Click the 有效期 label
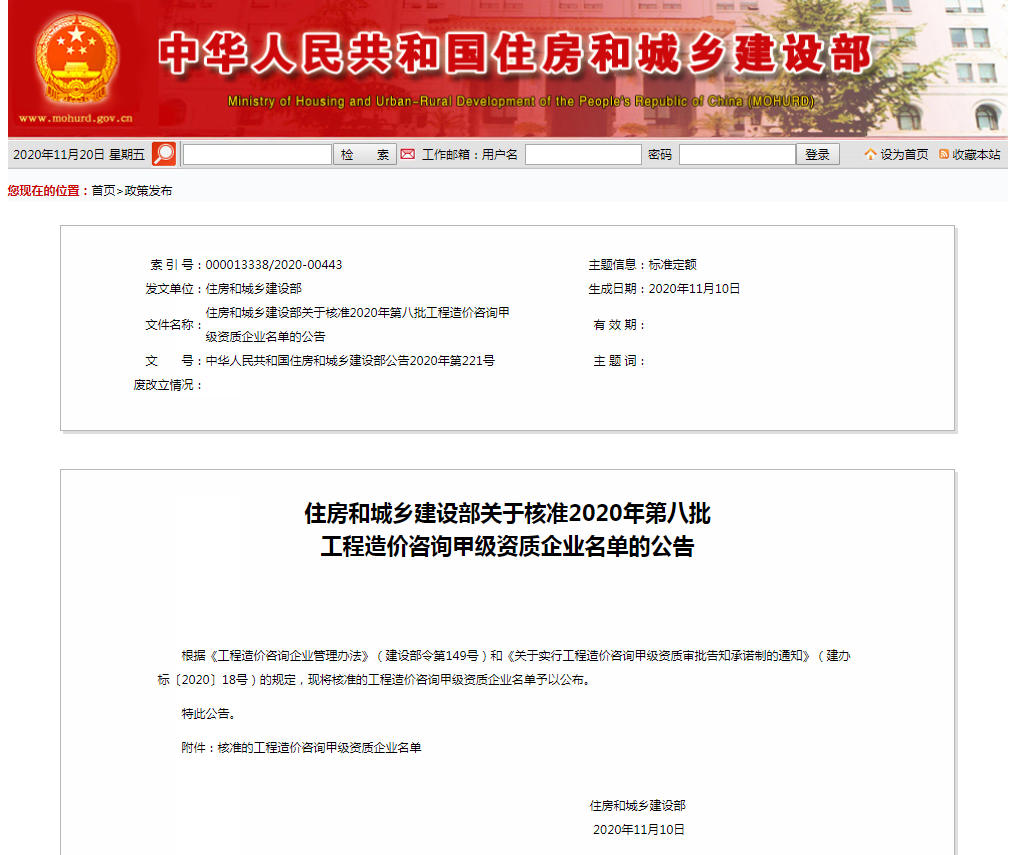 point(619,325)
